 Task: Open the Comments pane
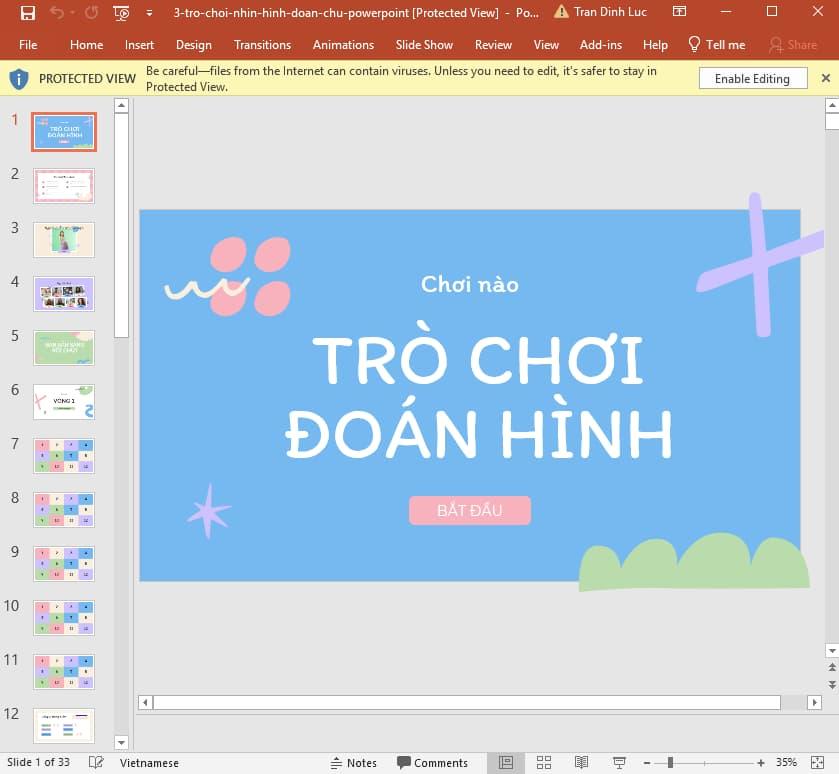click(x=427, y=762)
